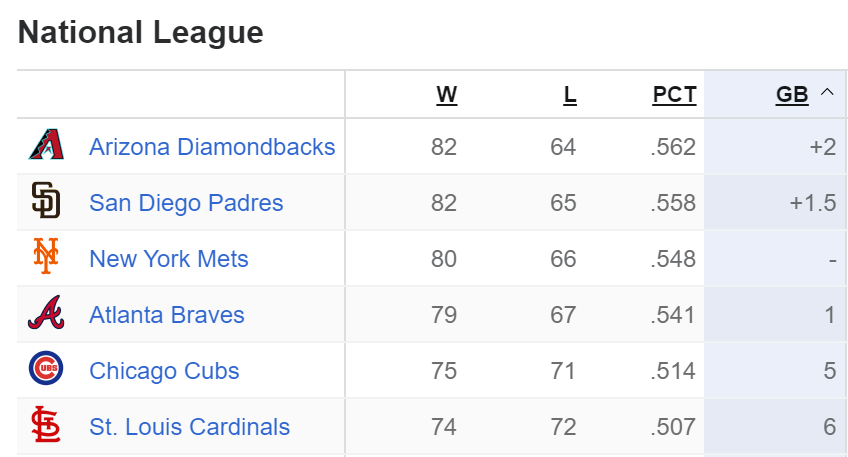Toggle the GB sort arrow
Image resolution: width=848 pixels, height=457 pixels.
[x=827, y=93]
